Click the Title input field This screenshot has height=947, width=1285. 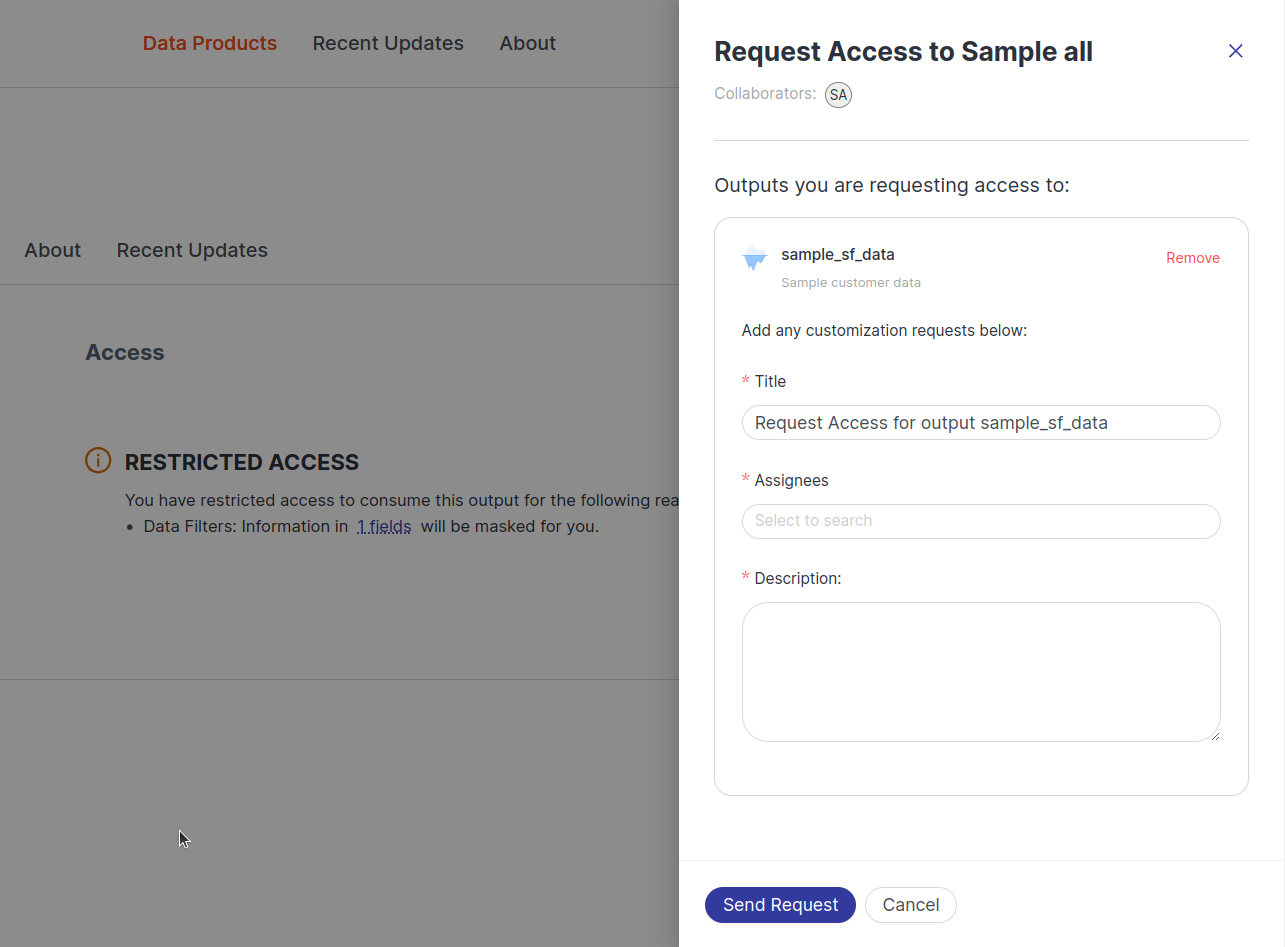click(981, 422)
